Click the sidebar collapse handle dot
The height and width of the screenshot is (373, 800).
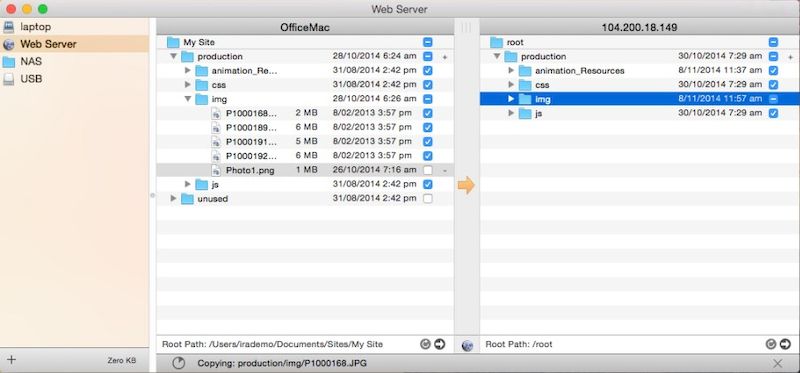tap(153, 195)
